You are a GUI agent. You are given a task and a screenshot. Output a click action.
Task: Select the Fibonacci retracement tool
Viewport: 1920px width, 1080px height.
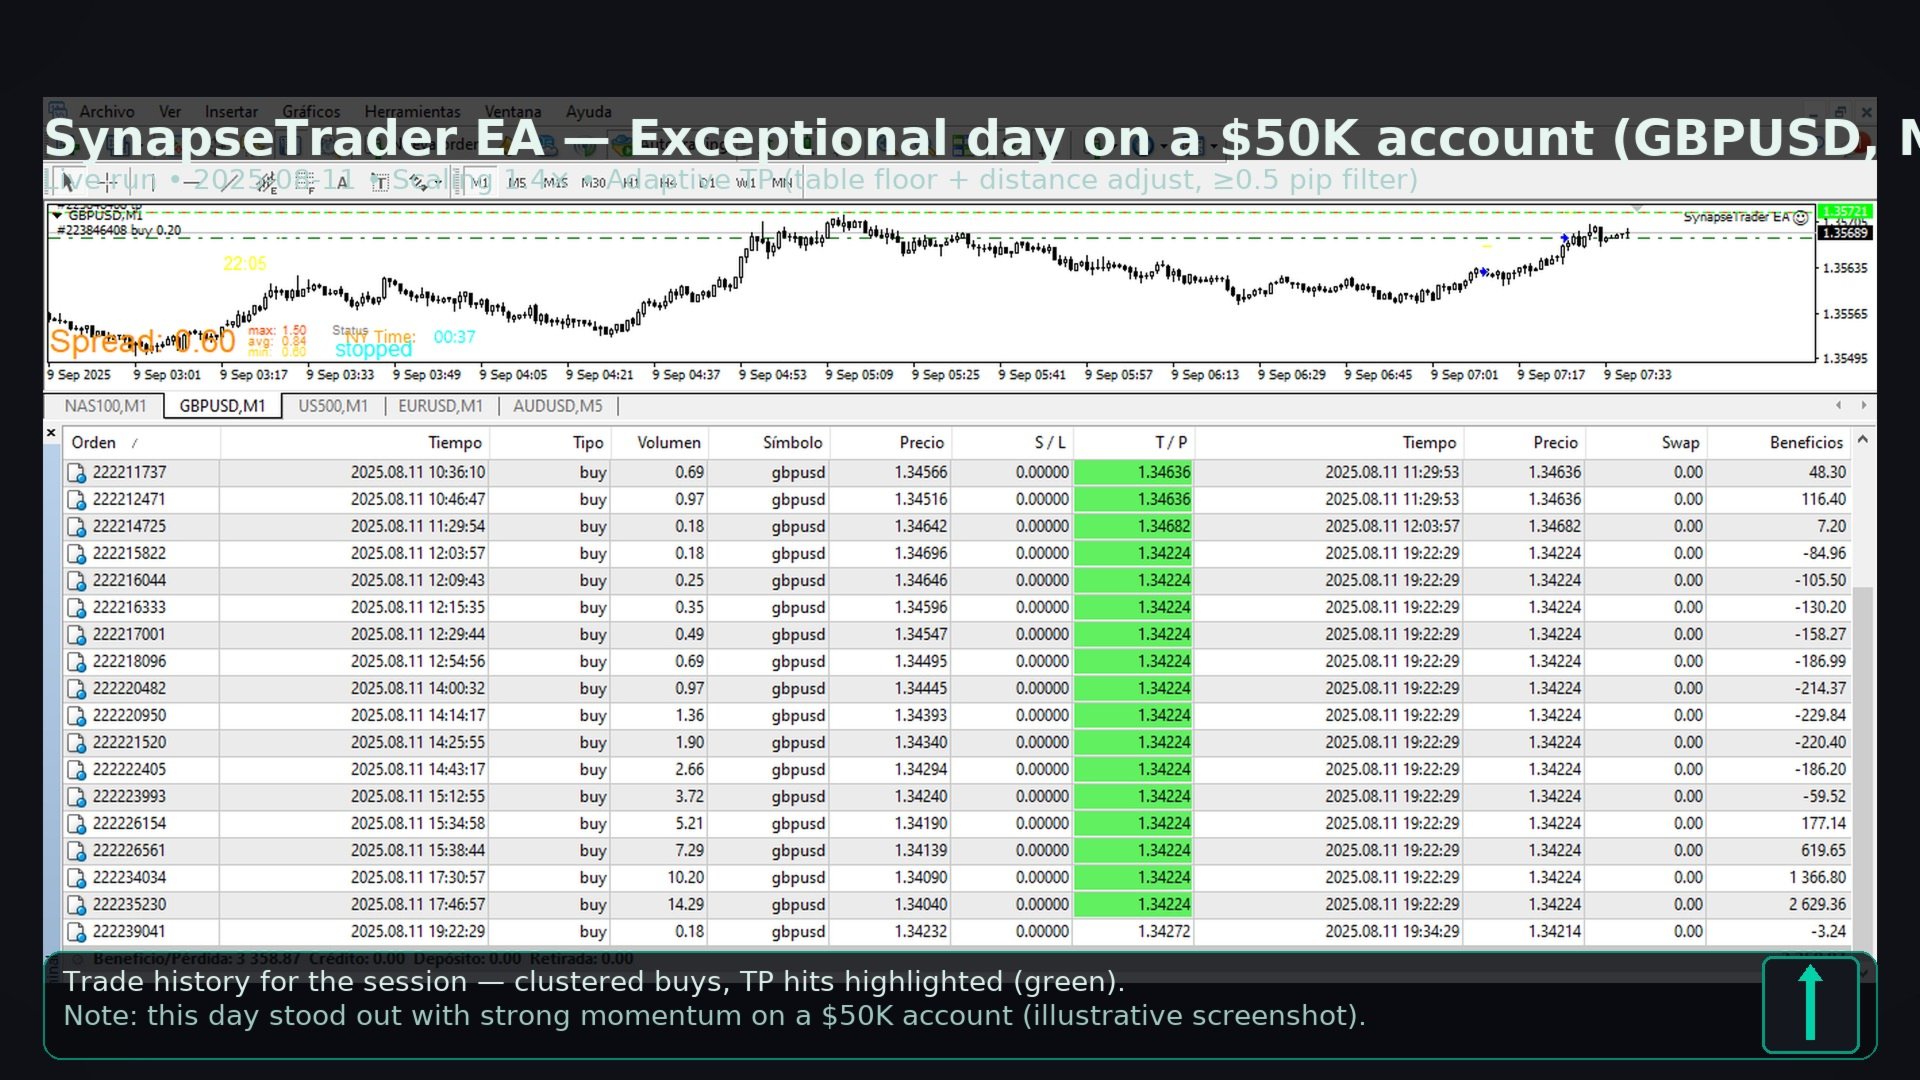coord(306,182)
